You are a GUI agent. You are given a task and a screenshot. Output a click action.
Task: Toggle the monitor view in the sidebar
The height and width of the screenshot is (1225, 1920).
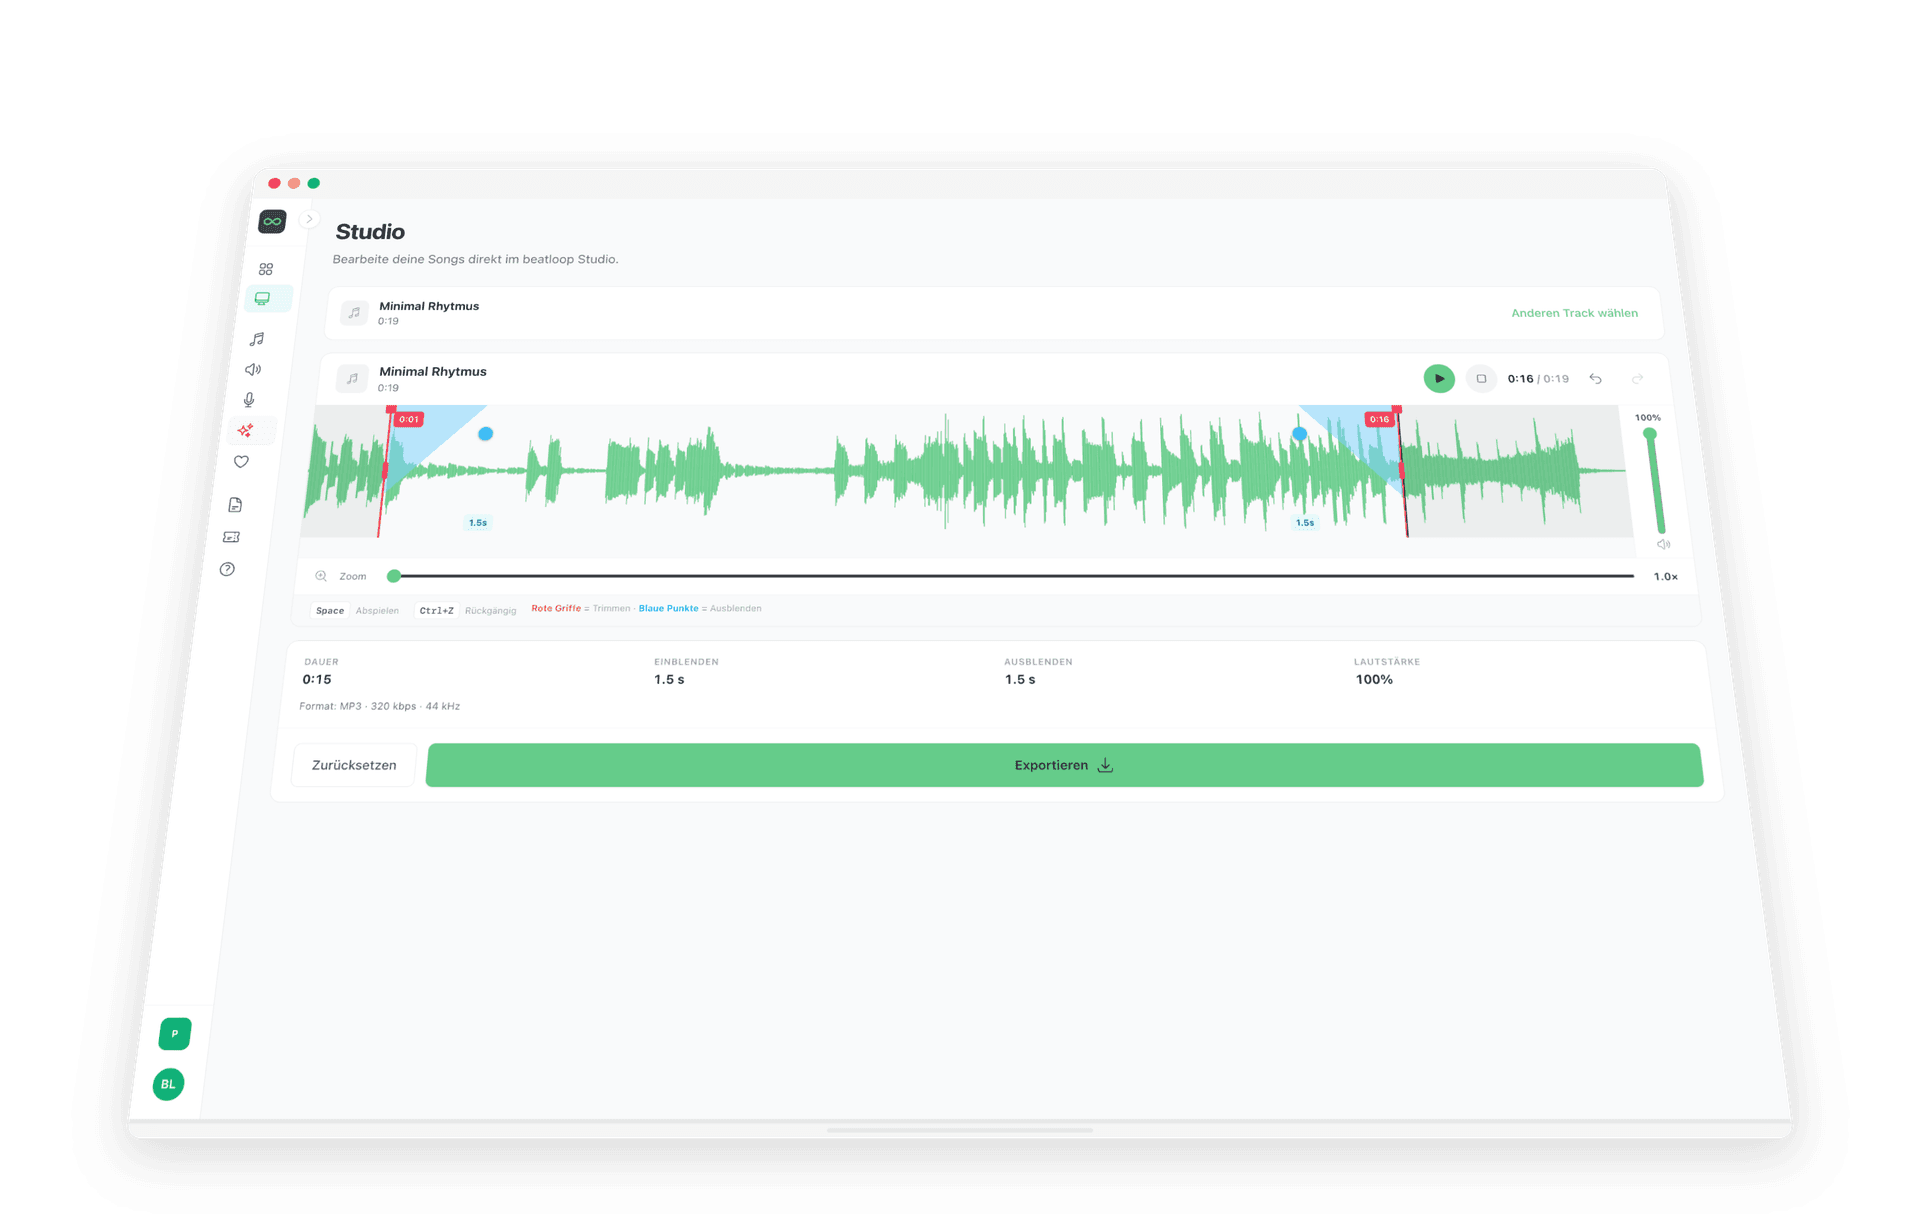coord(261,298)
